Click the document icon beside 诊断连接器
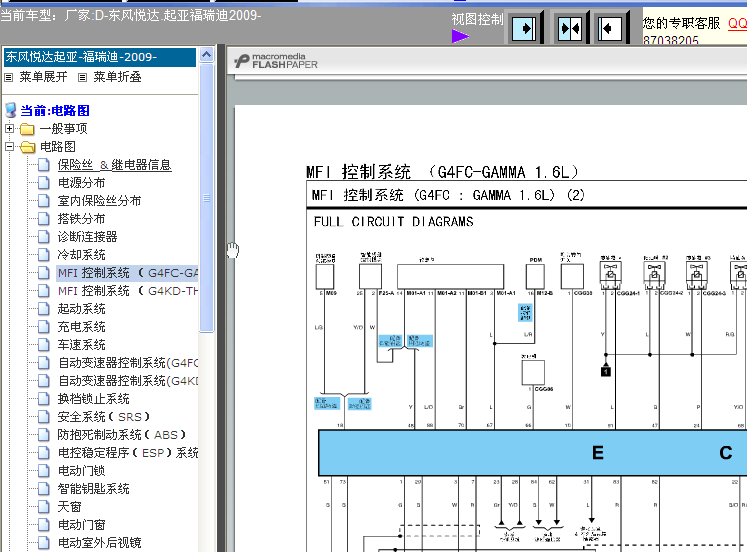Viewport: 747px width, 552px height. tap(44, 237)
